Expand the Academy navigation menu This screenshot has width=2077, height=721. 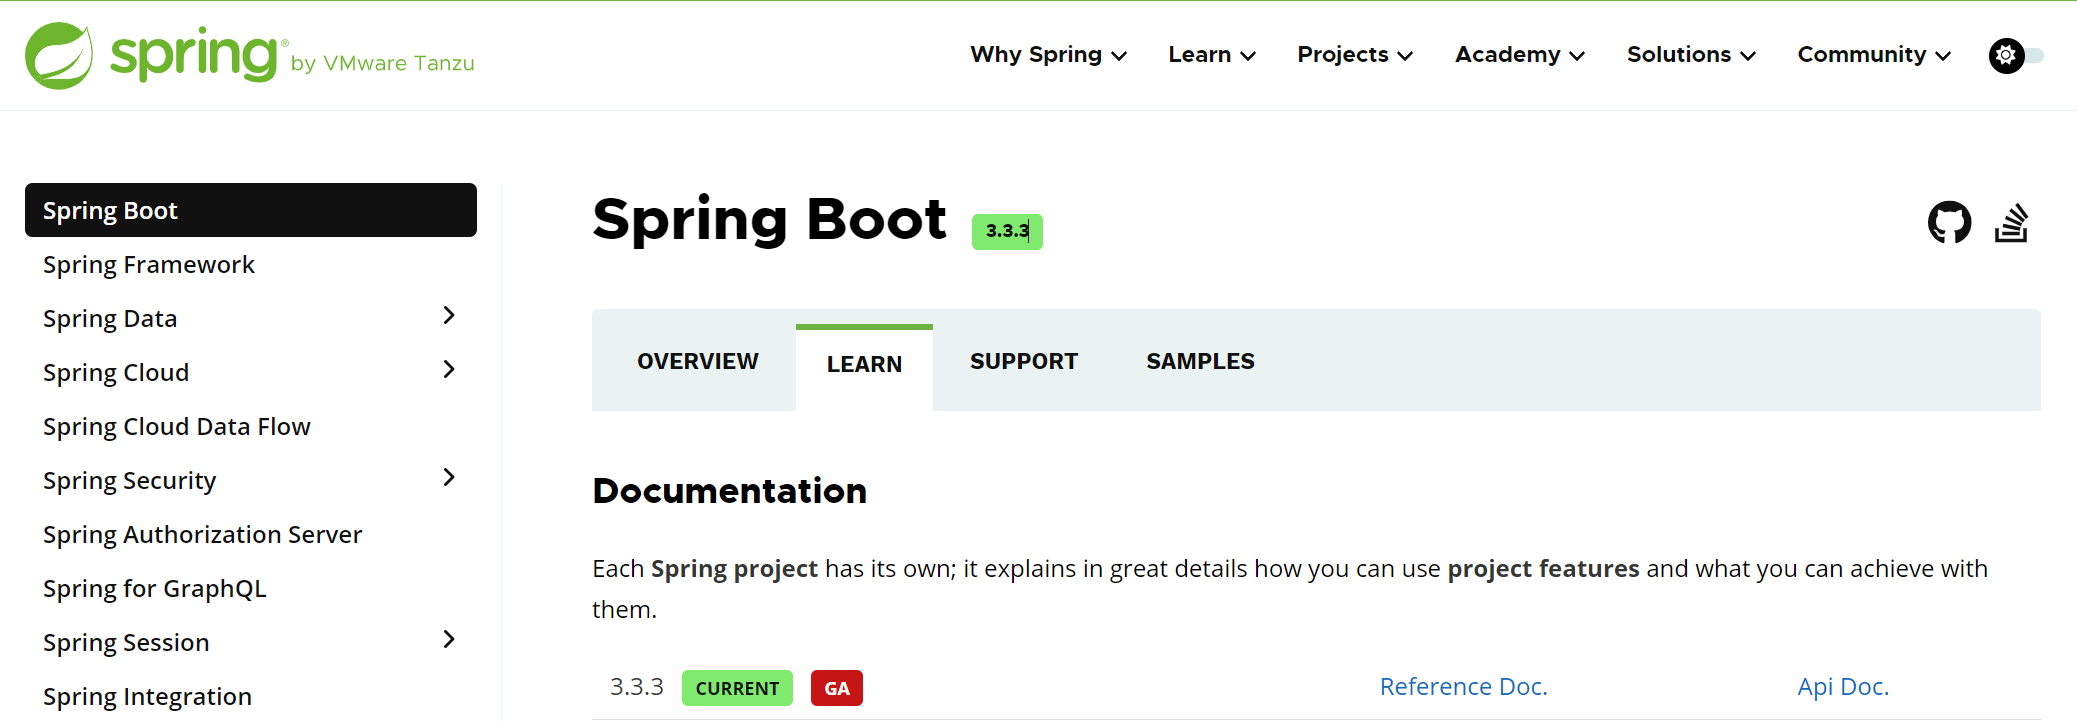[x=1520, y=55]
